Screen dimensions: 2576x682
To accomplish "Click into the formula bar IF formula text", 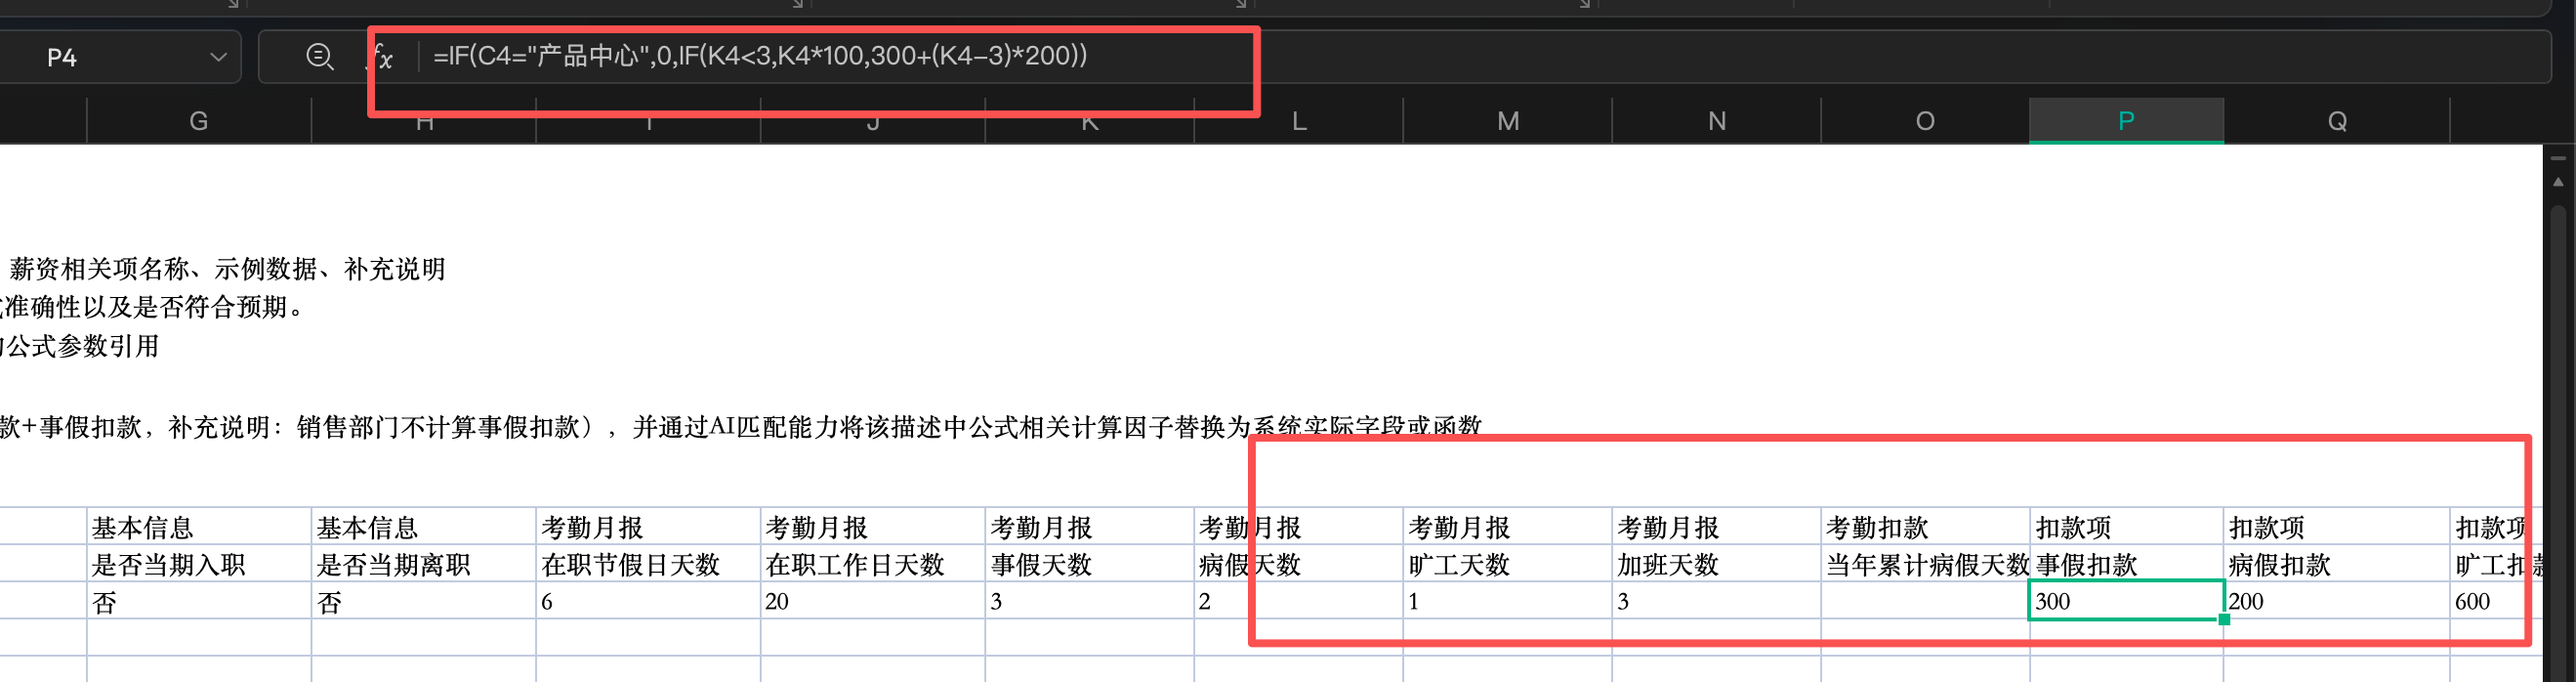I will [760, 56].
